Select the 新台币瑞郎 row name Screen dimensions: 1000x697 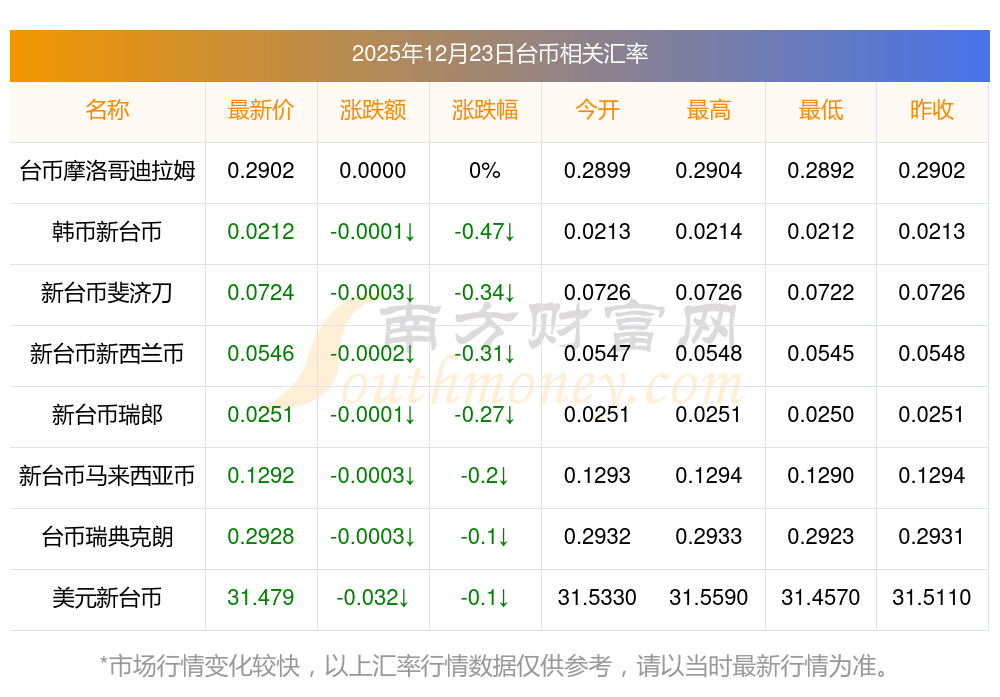coord(107,415)
